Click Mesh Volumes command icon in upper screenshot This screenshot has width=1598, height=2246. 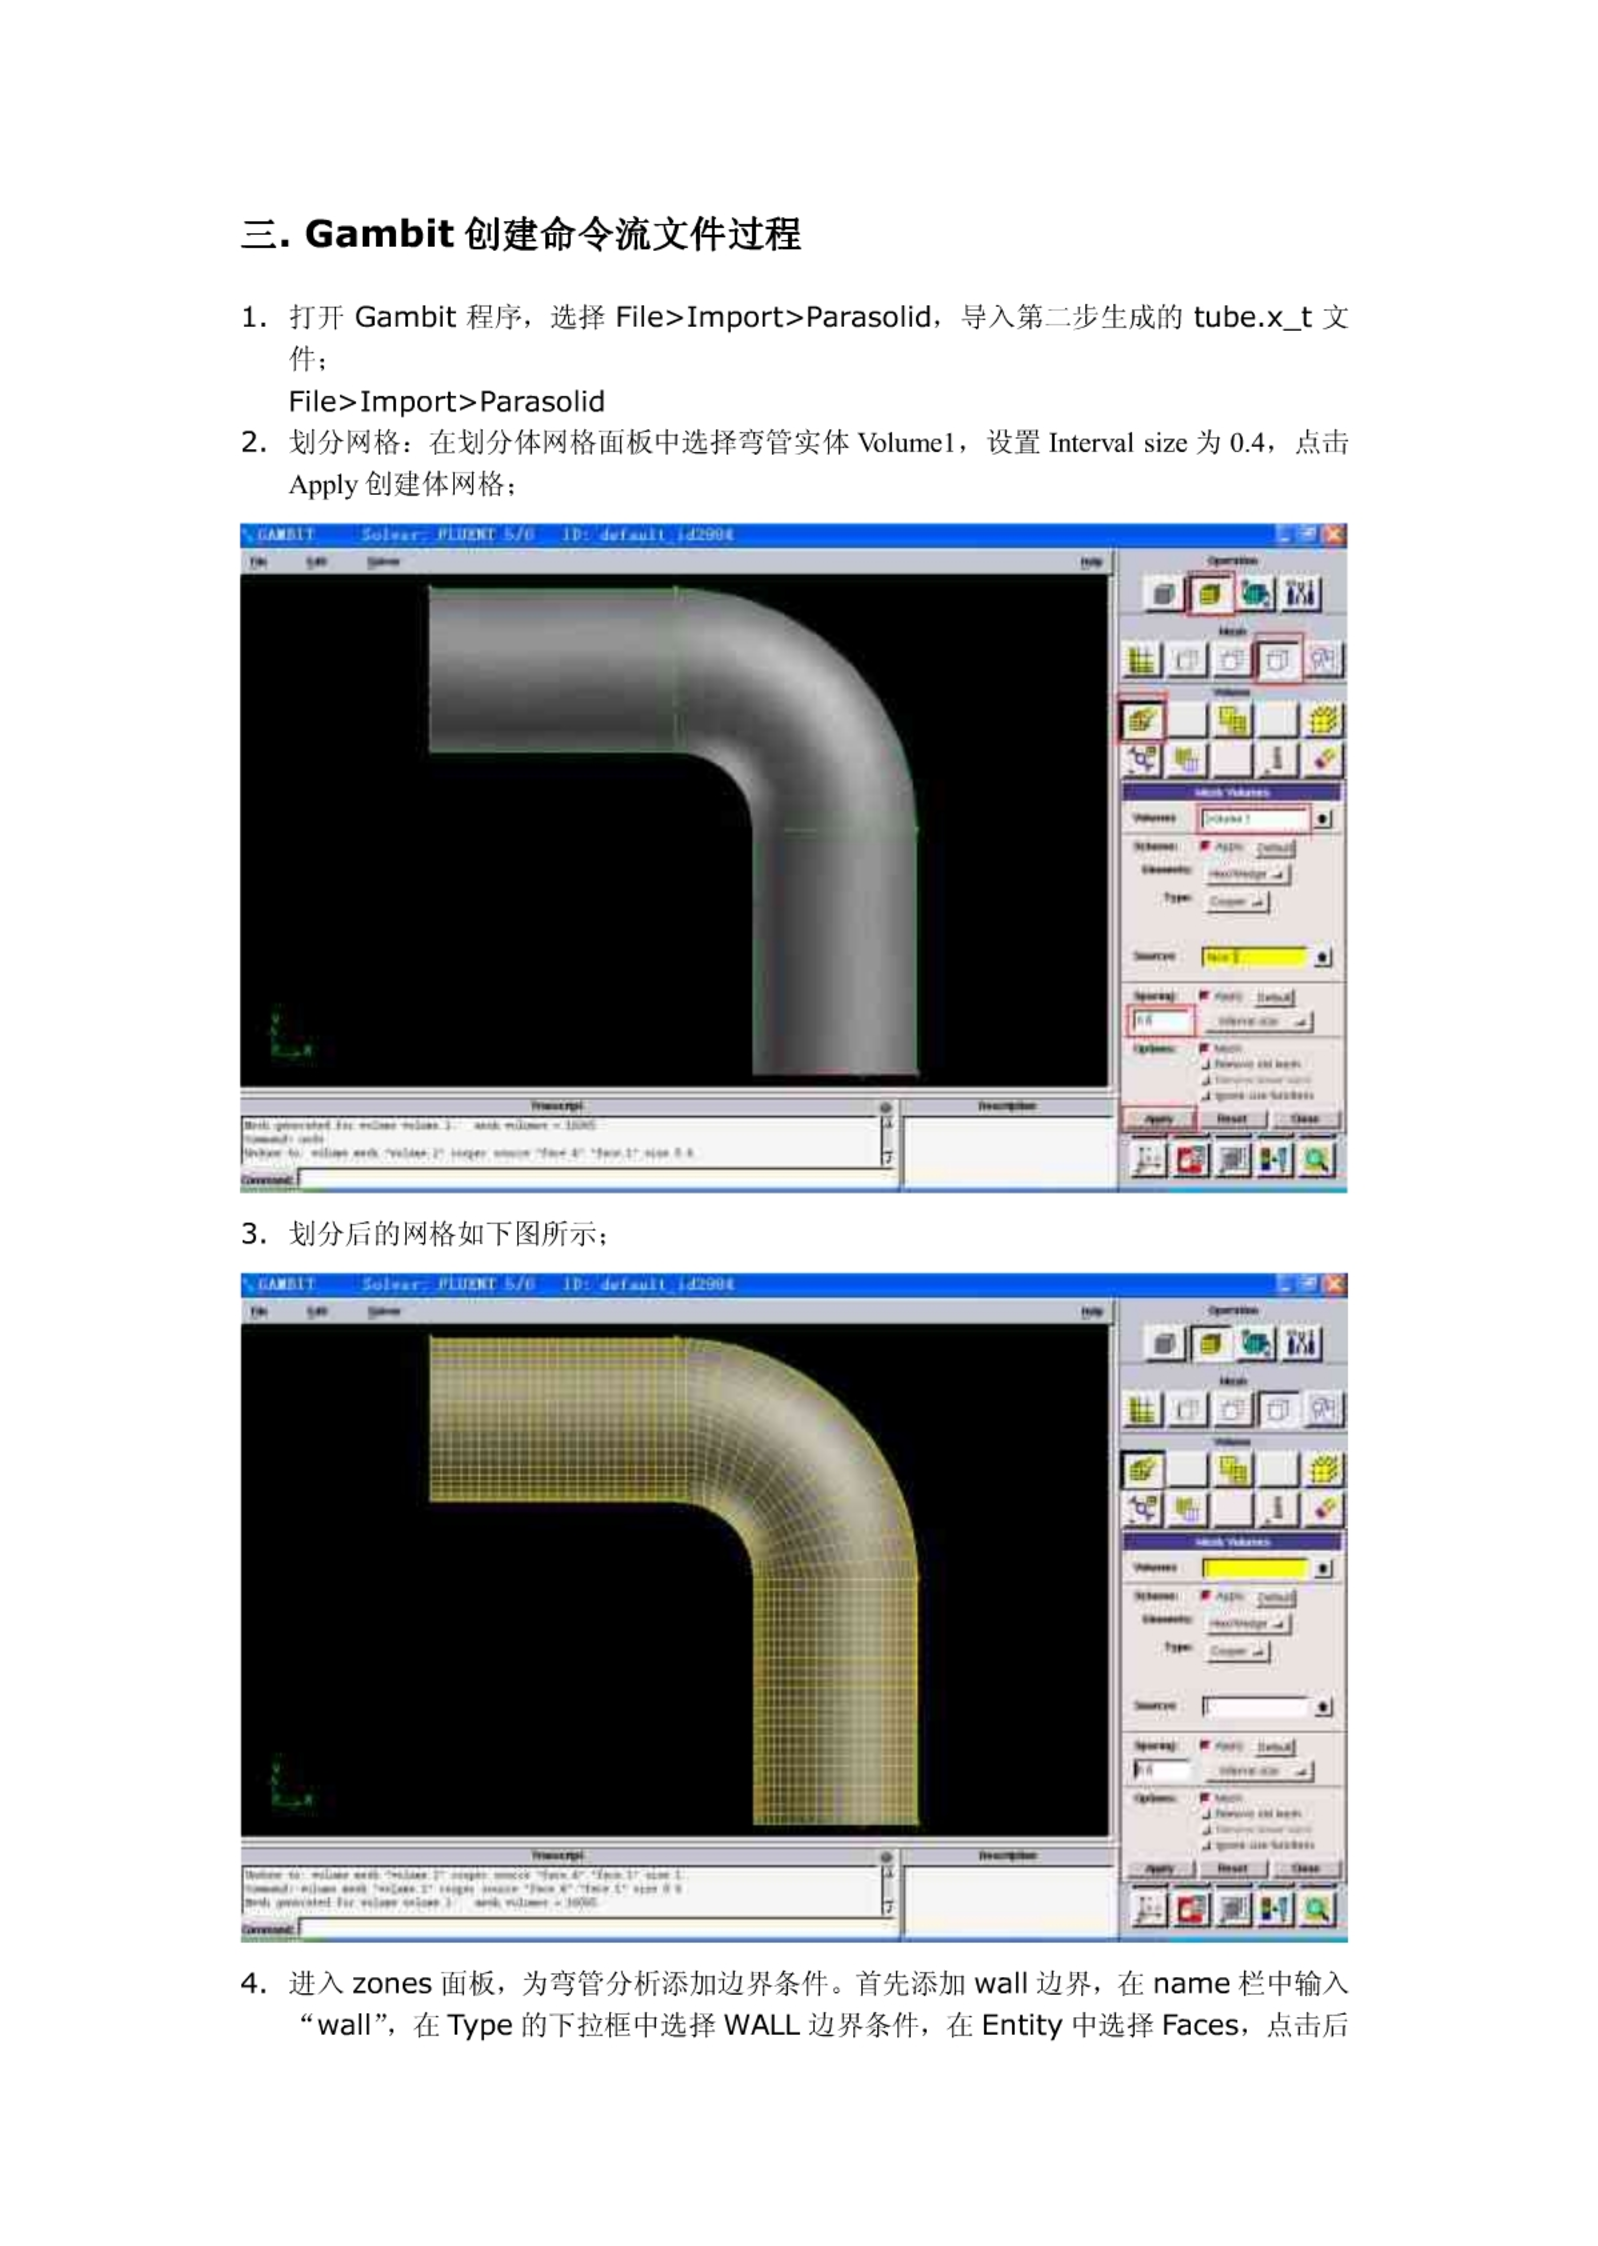pyautogui.click(x=1141, y=719)
